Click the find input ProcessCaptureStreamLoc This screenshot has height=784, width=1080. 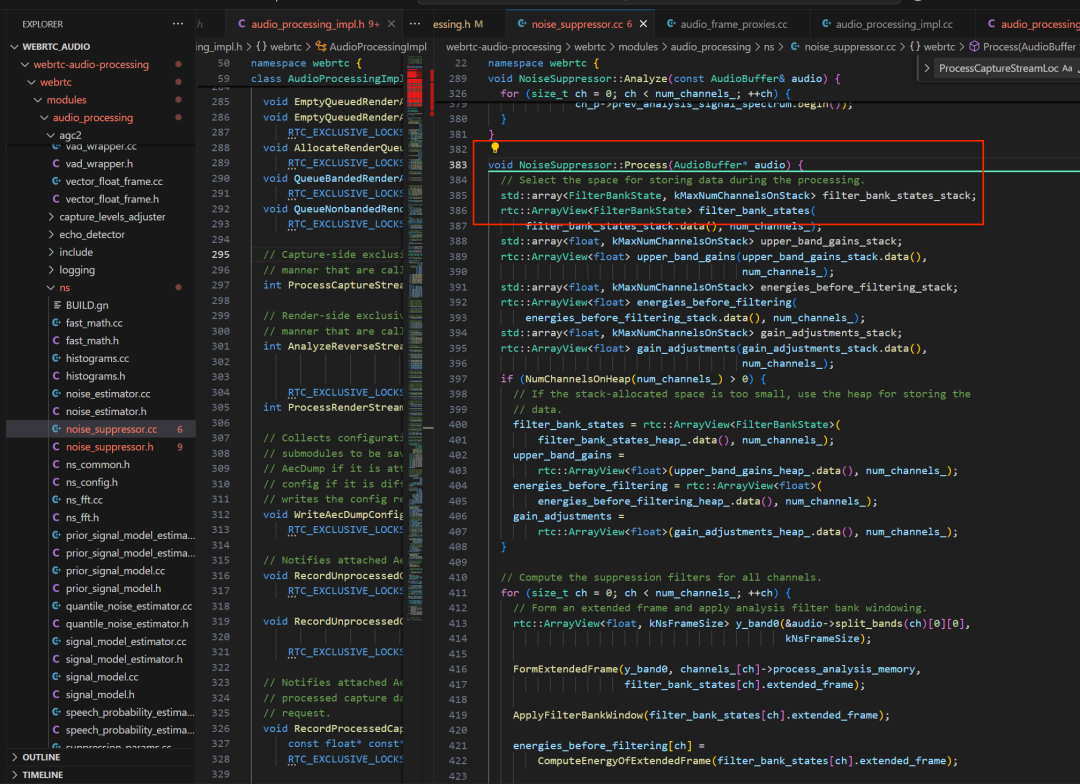(997, 68)
